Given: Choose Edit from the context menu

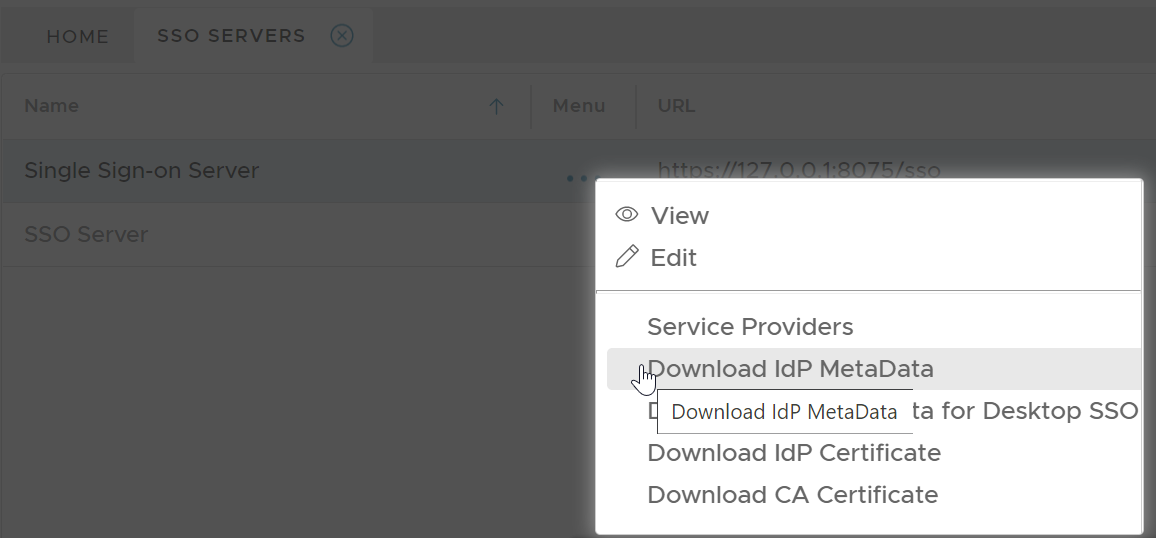Looking at the screenshot, I should pyautogui.click(x=674, y=258).
